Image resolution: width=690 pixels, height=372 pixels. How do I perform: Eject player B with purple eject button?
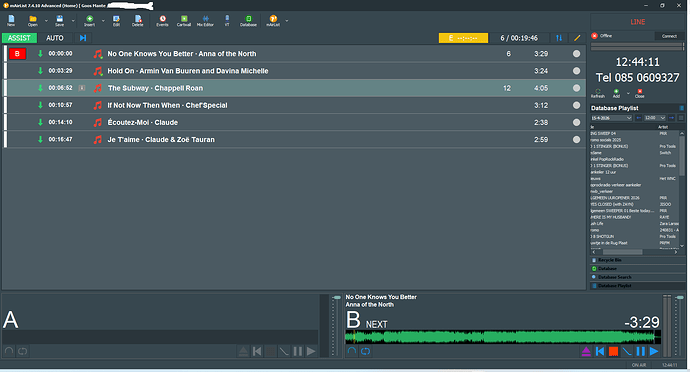click(x=586, y=351)
